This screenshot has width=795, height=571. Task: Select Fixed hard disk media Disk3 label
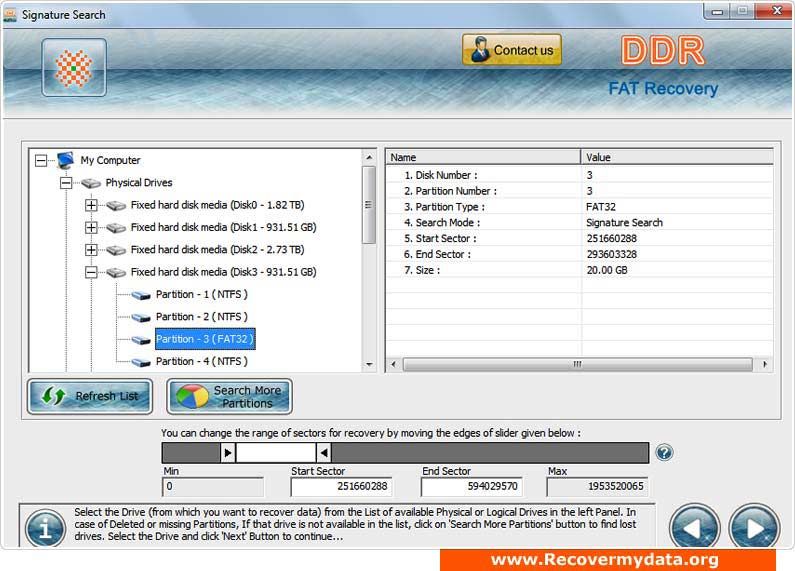pos(224,272)
